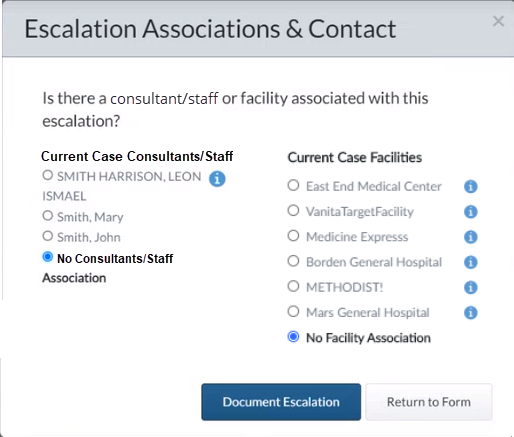Select Borden General Hospital radio button

pos(293,261)
